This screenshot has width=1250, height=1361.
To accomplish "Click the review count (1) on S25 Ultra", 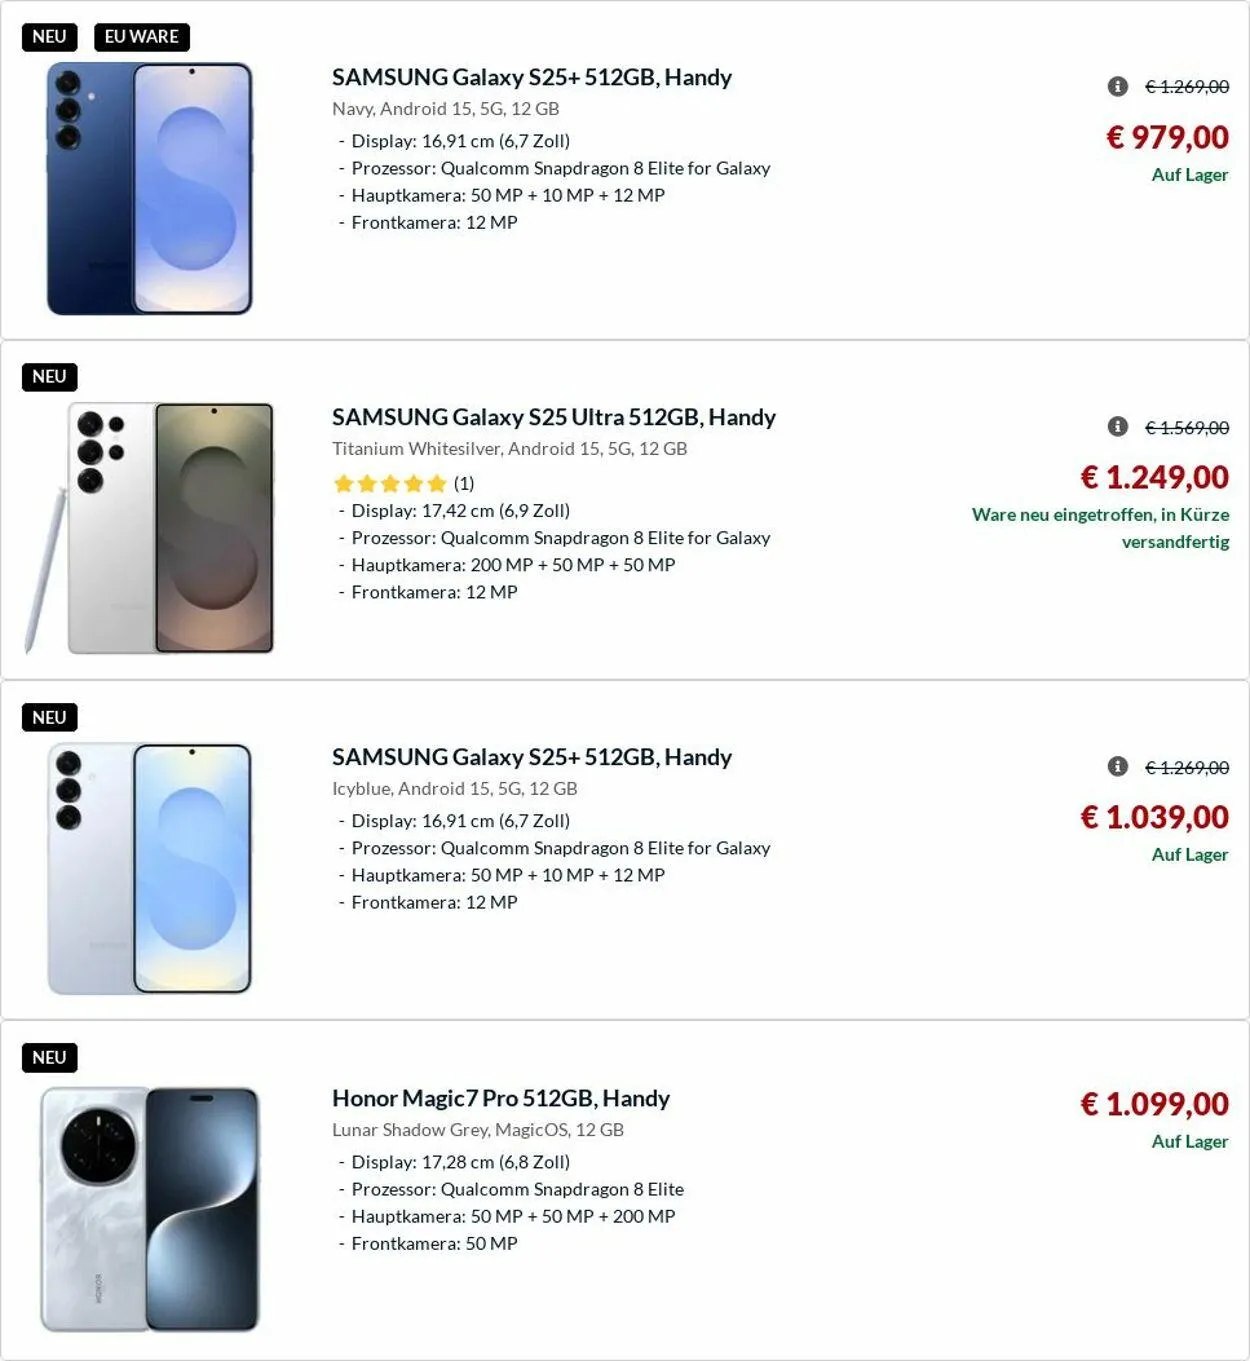I will [x=464, y=484].
